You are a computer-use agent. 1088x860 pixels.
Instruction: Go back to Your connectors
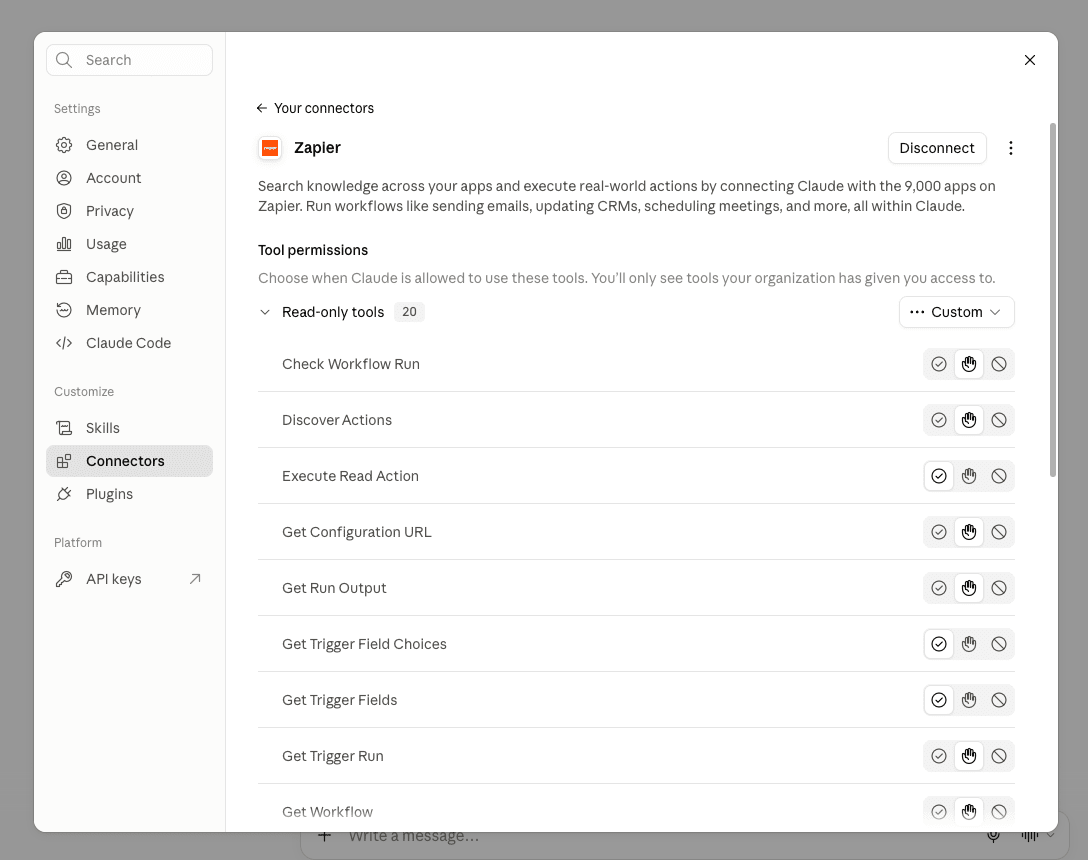315,108
